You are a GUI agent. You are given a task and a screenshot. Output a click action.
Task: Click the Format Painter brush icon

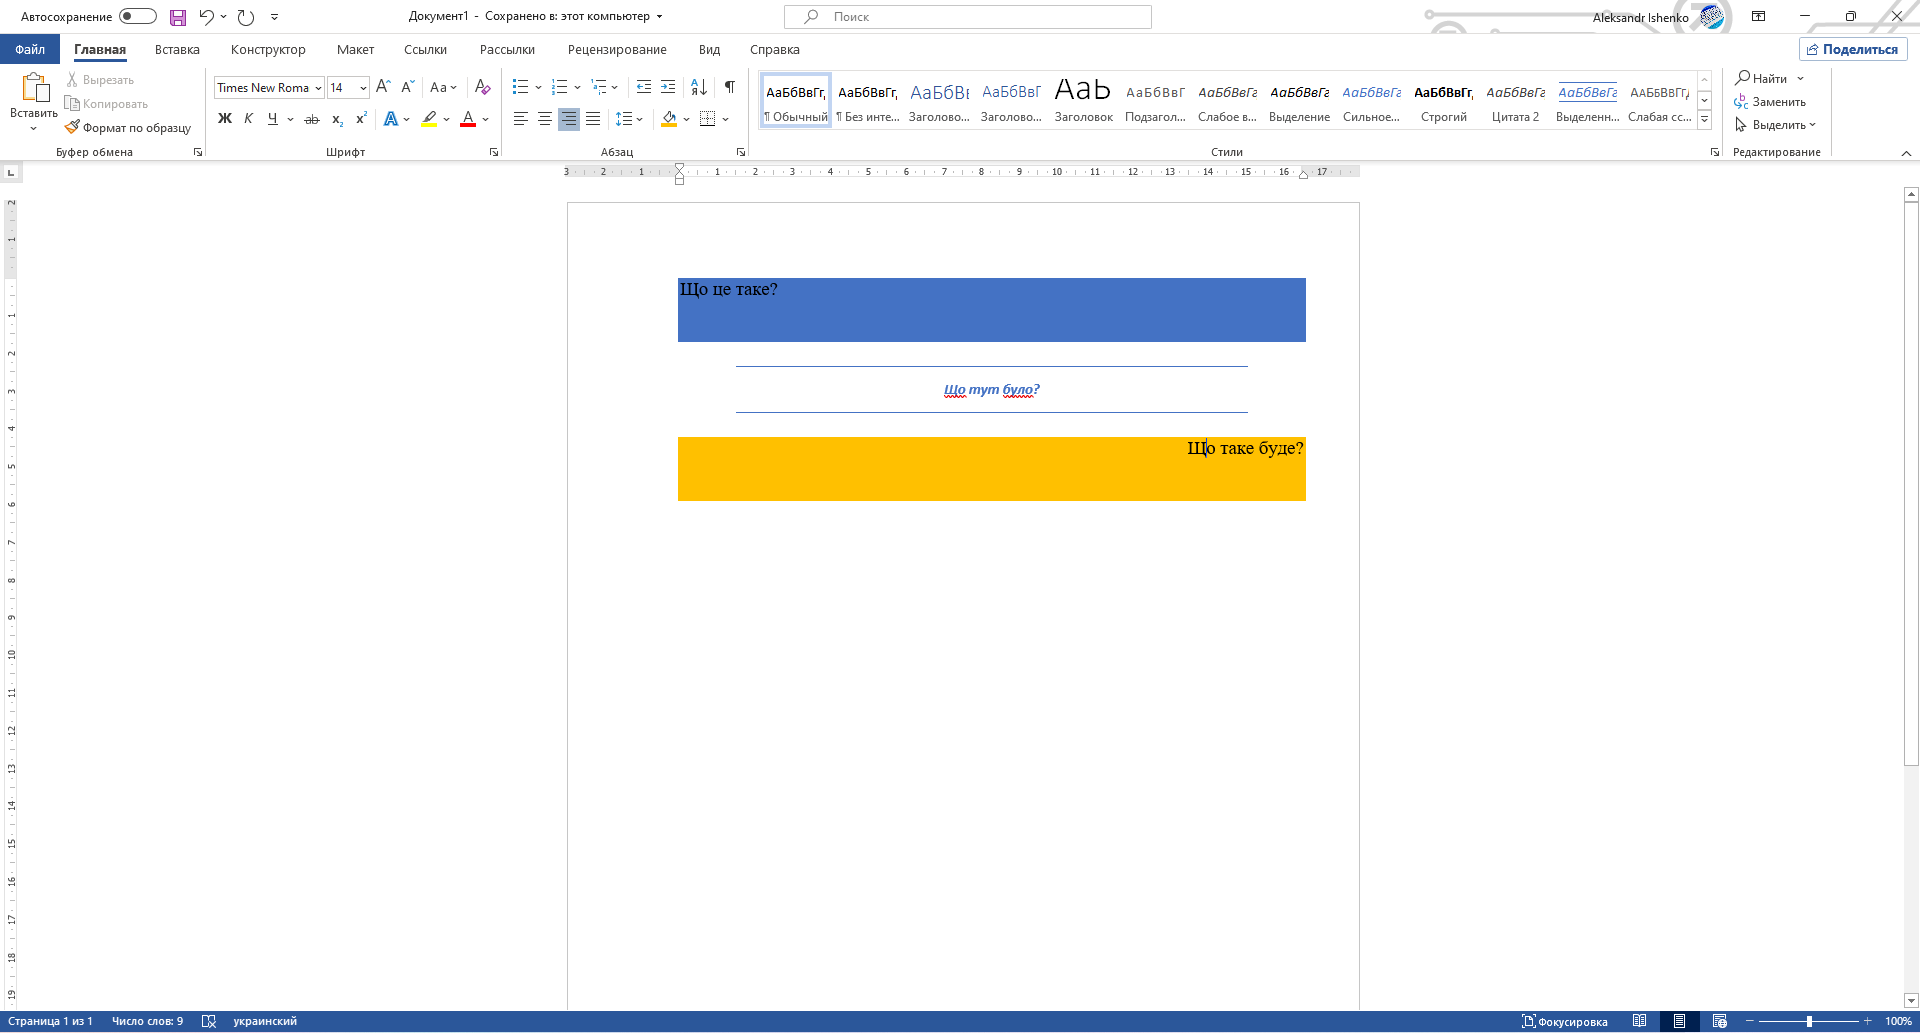(72, 128)
